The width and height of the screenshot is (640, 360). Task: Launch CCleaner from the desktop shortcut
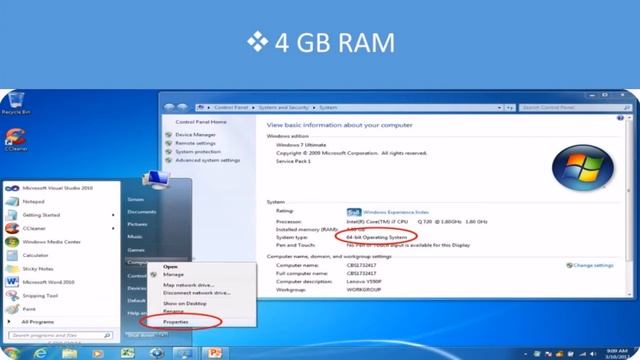(16, 140)
